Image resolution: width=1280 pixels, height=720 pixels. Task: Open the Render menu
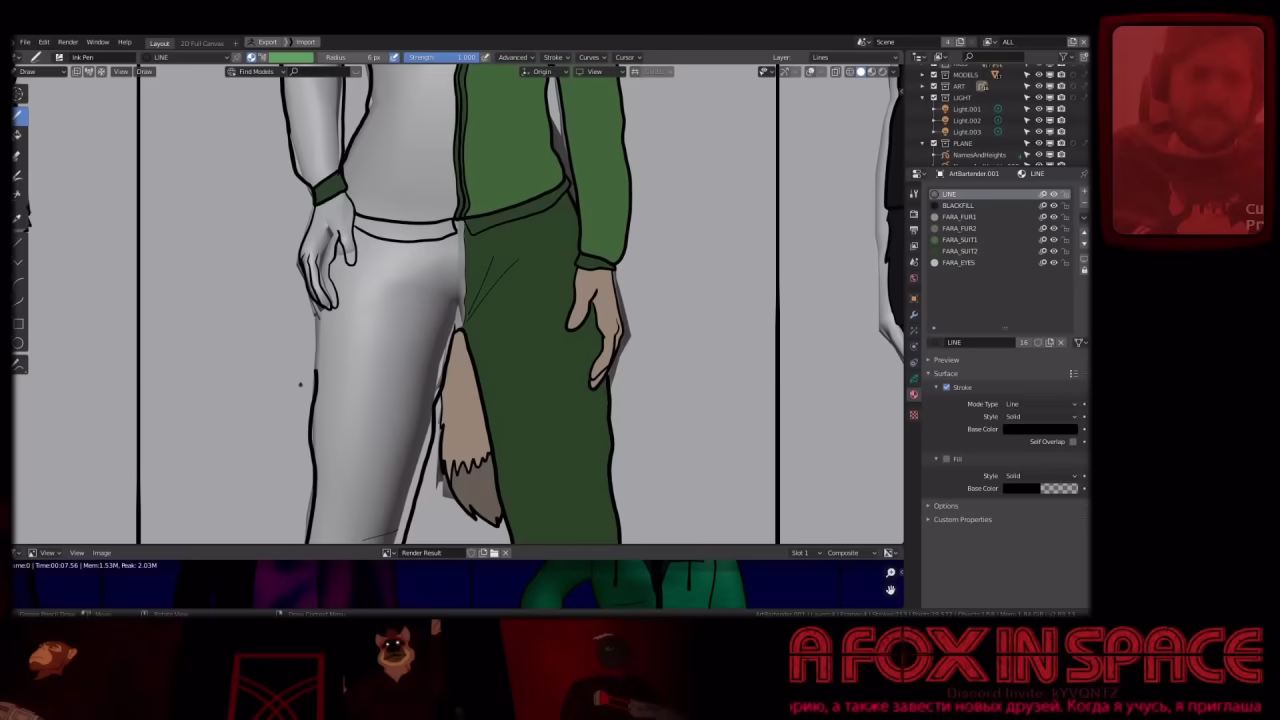pos(68,42)
